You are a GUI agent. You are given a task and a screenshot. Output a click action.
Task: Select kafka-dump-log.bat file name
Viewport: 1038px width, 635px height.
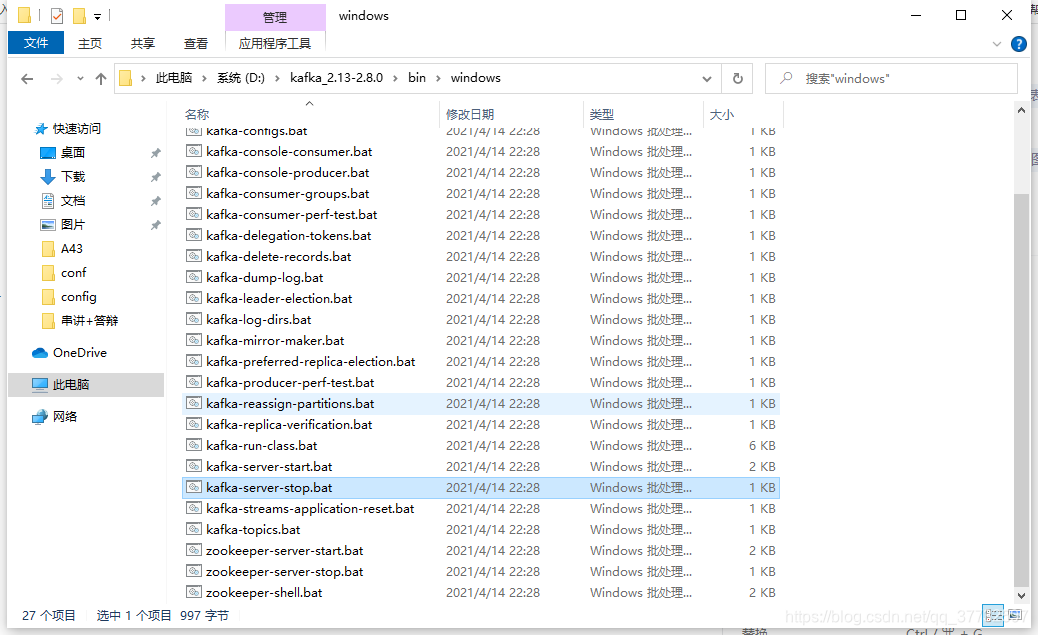tap(265, 277)
